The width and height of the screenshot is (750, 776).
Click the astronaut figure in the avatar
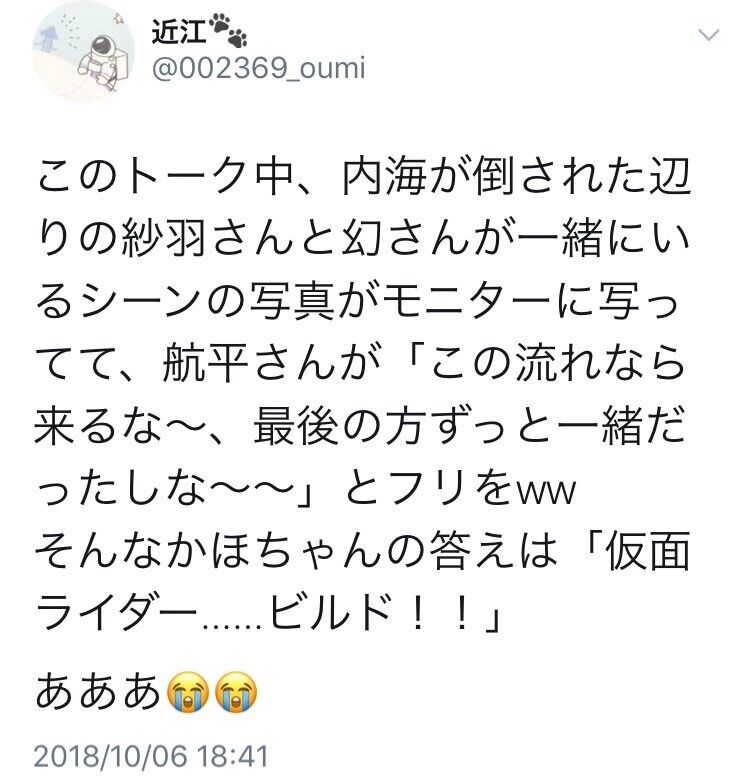click(102, 61)
